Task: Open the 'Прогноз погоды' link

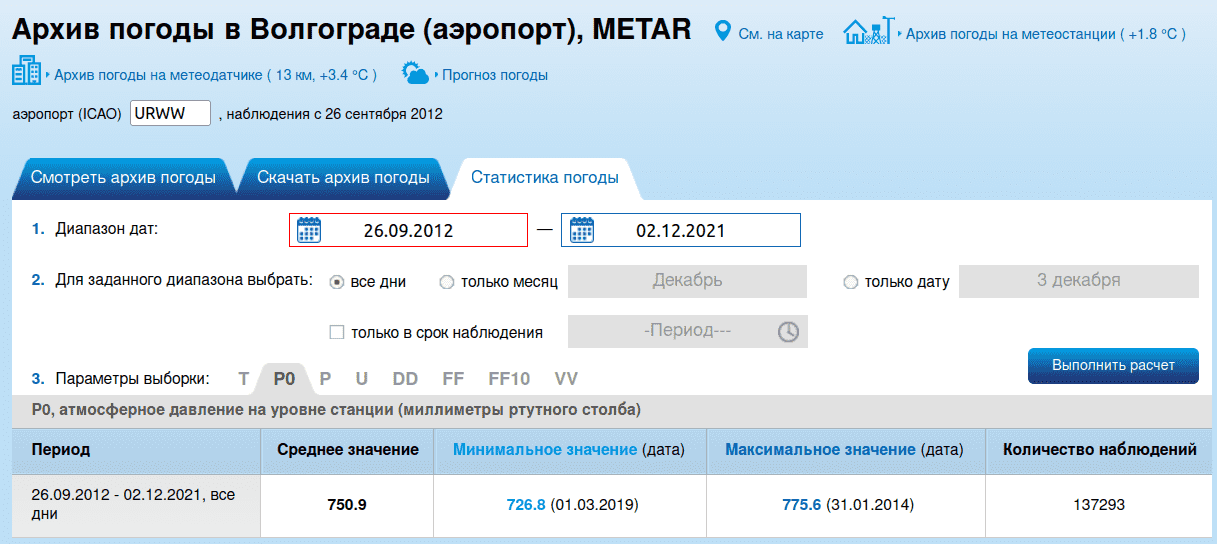Action: click(x=494, y=75)
